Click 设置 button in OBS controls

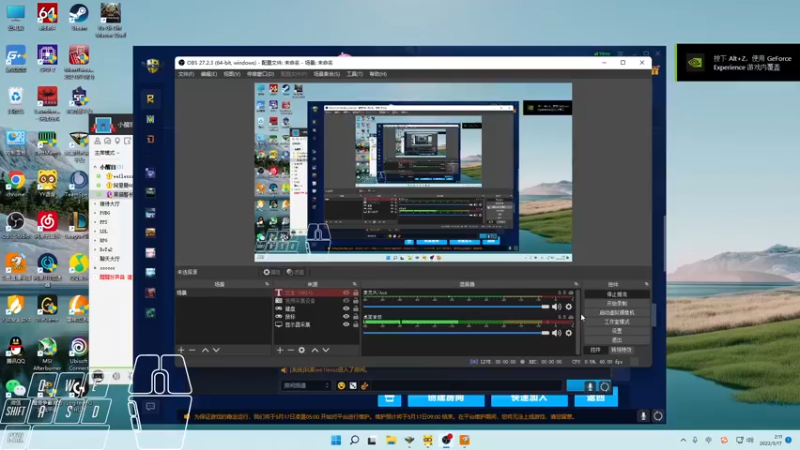coord(616,330)
